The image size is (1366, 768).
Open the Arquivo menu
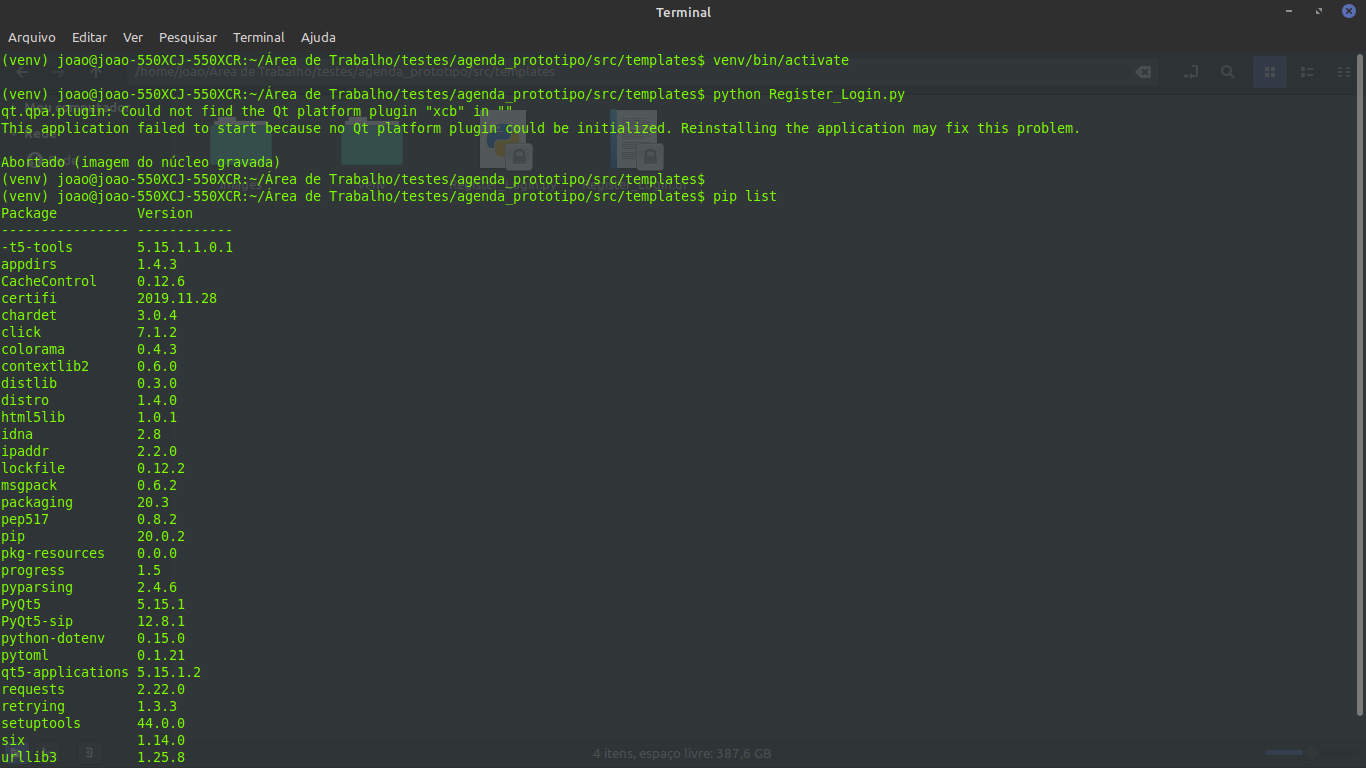(31, 37)
